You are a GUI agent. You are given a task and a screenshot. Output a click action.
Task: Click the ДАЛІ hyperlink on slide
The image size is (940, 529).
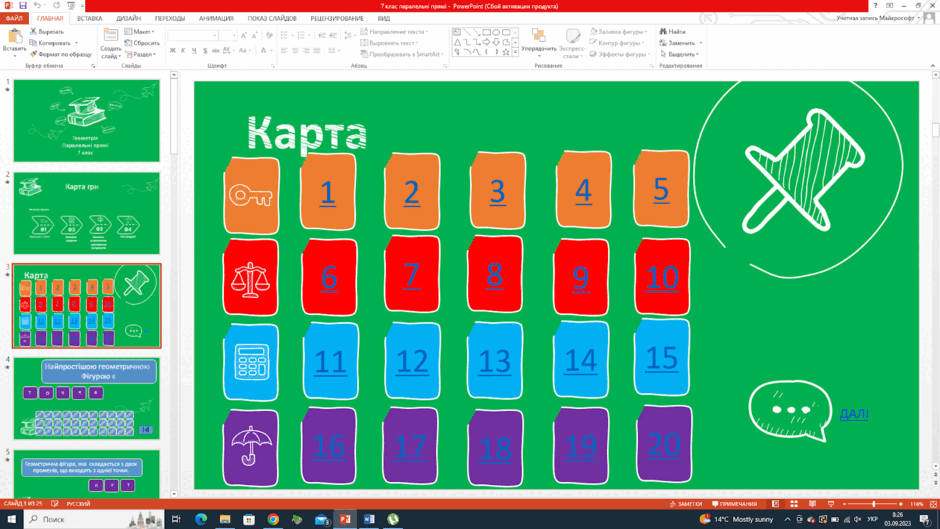coord(854,414)
